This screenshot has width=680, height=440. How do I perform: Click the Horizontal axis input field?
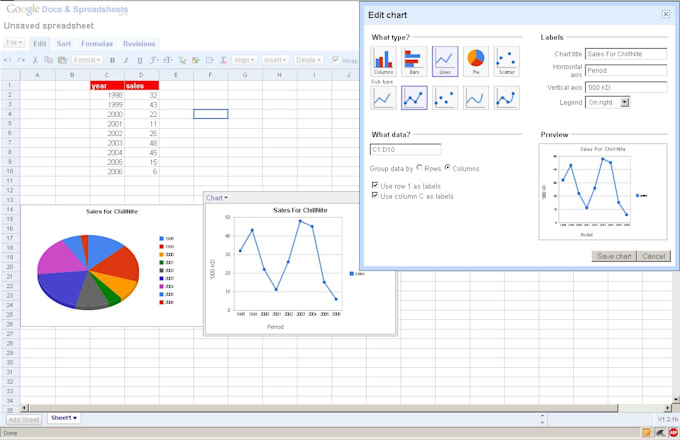pyautogui.click(x=626, y=70)
